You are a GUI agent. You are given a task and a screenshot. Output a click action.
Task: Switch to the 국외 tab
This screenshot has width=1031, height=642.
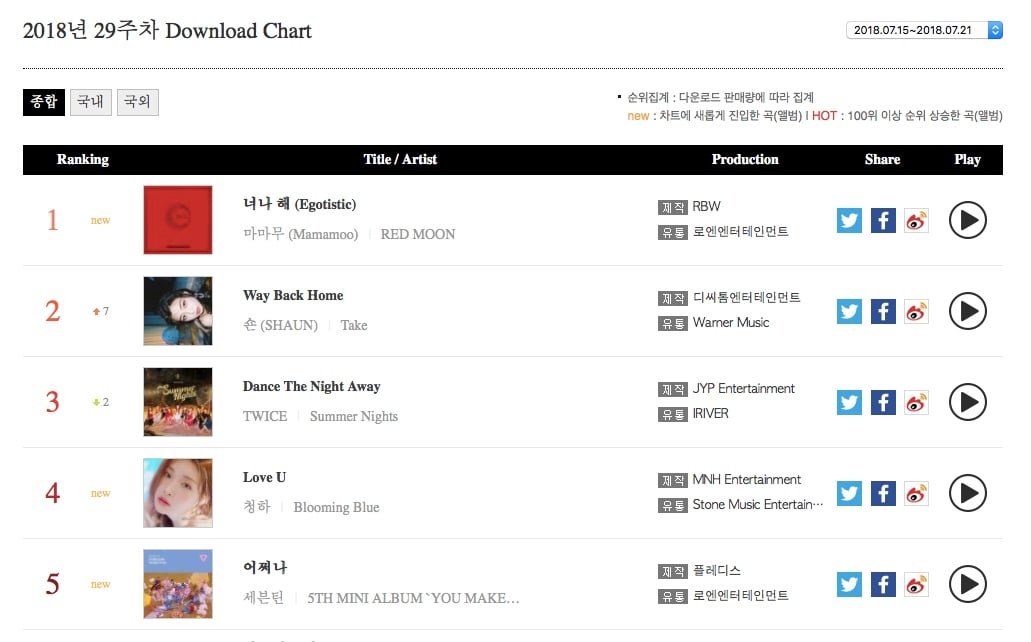138,102
